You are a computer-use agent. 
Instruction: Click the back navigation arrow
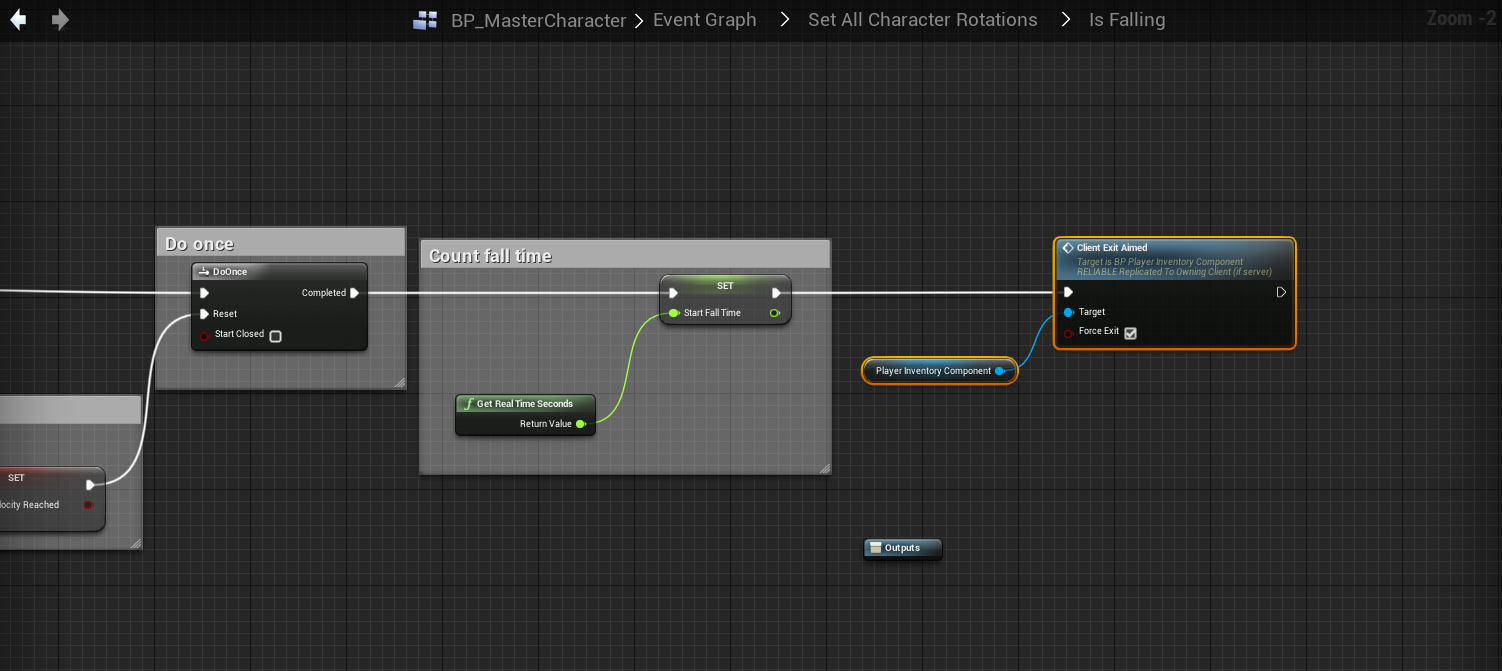(x=18, y=20)
